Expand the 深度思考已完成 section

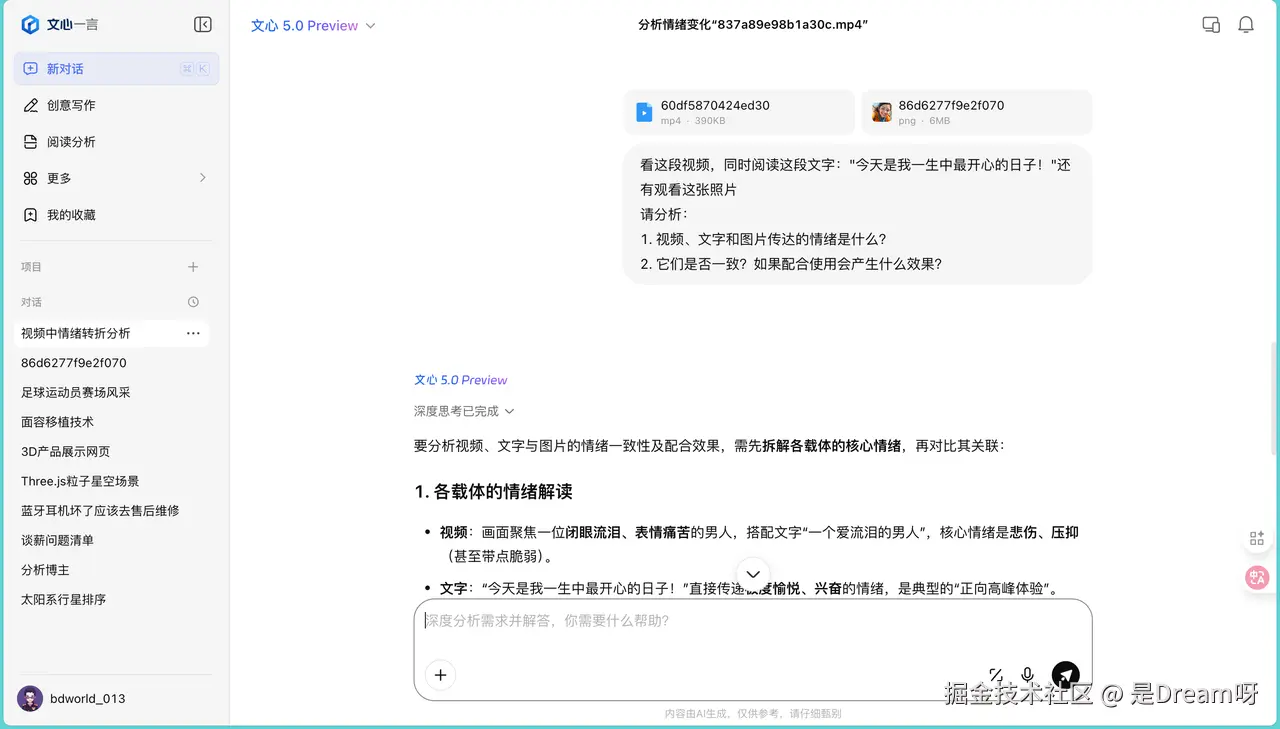pos(464,411)
